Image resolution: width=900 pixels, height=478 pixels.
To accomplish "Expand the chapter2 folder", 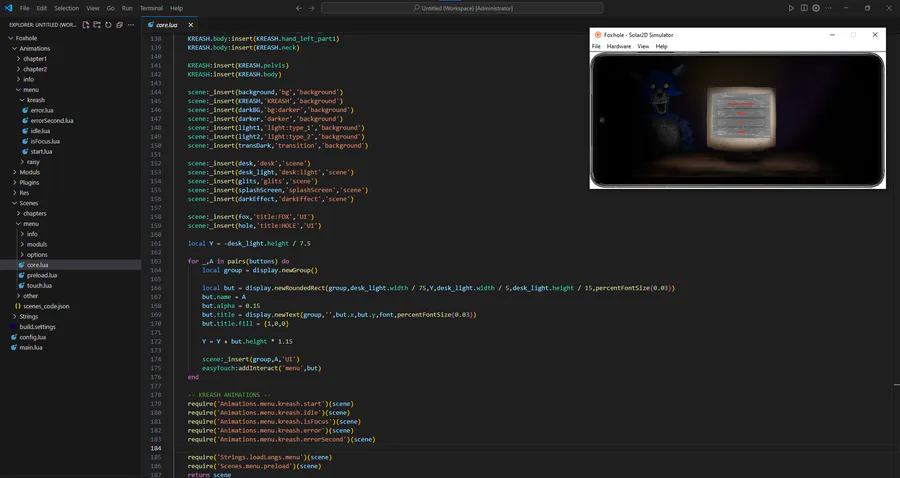I will click(34, 69).
